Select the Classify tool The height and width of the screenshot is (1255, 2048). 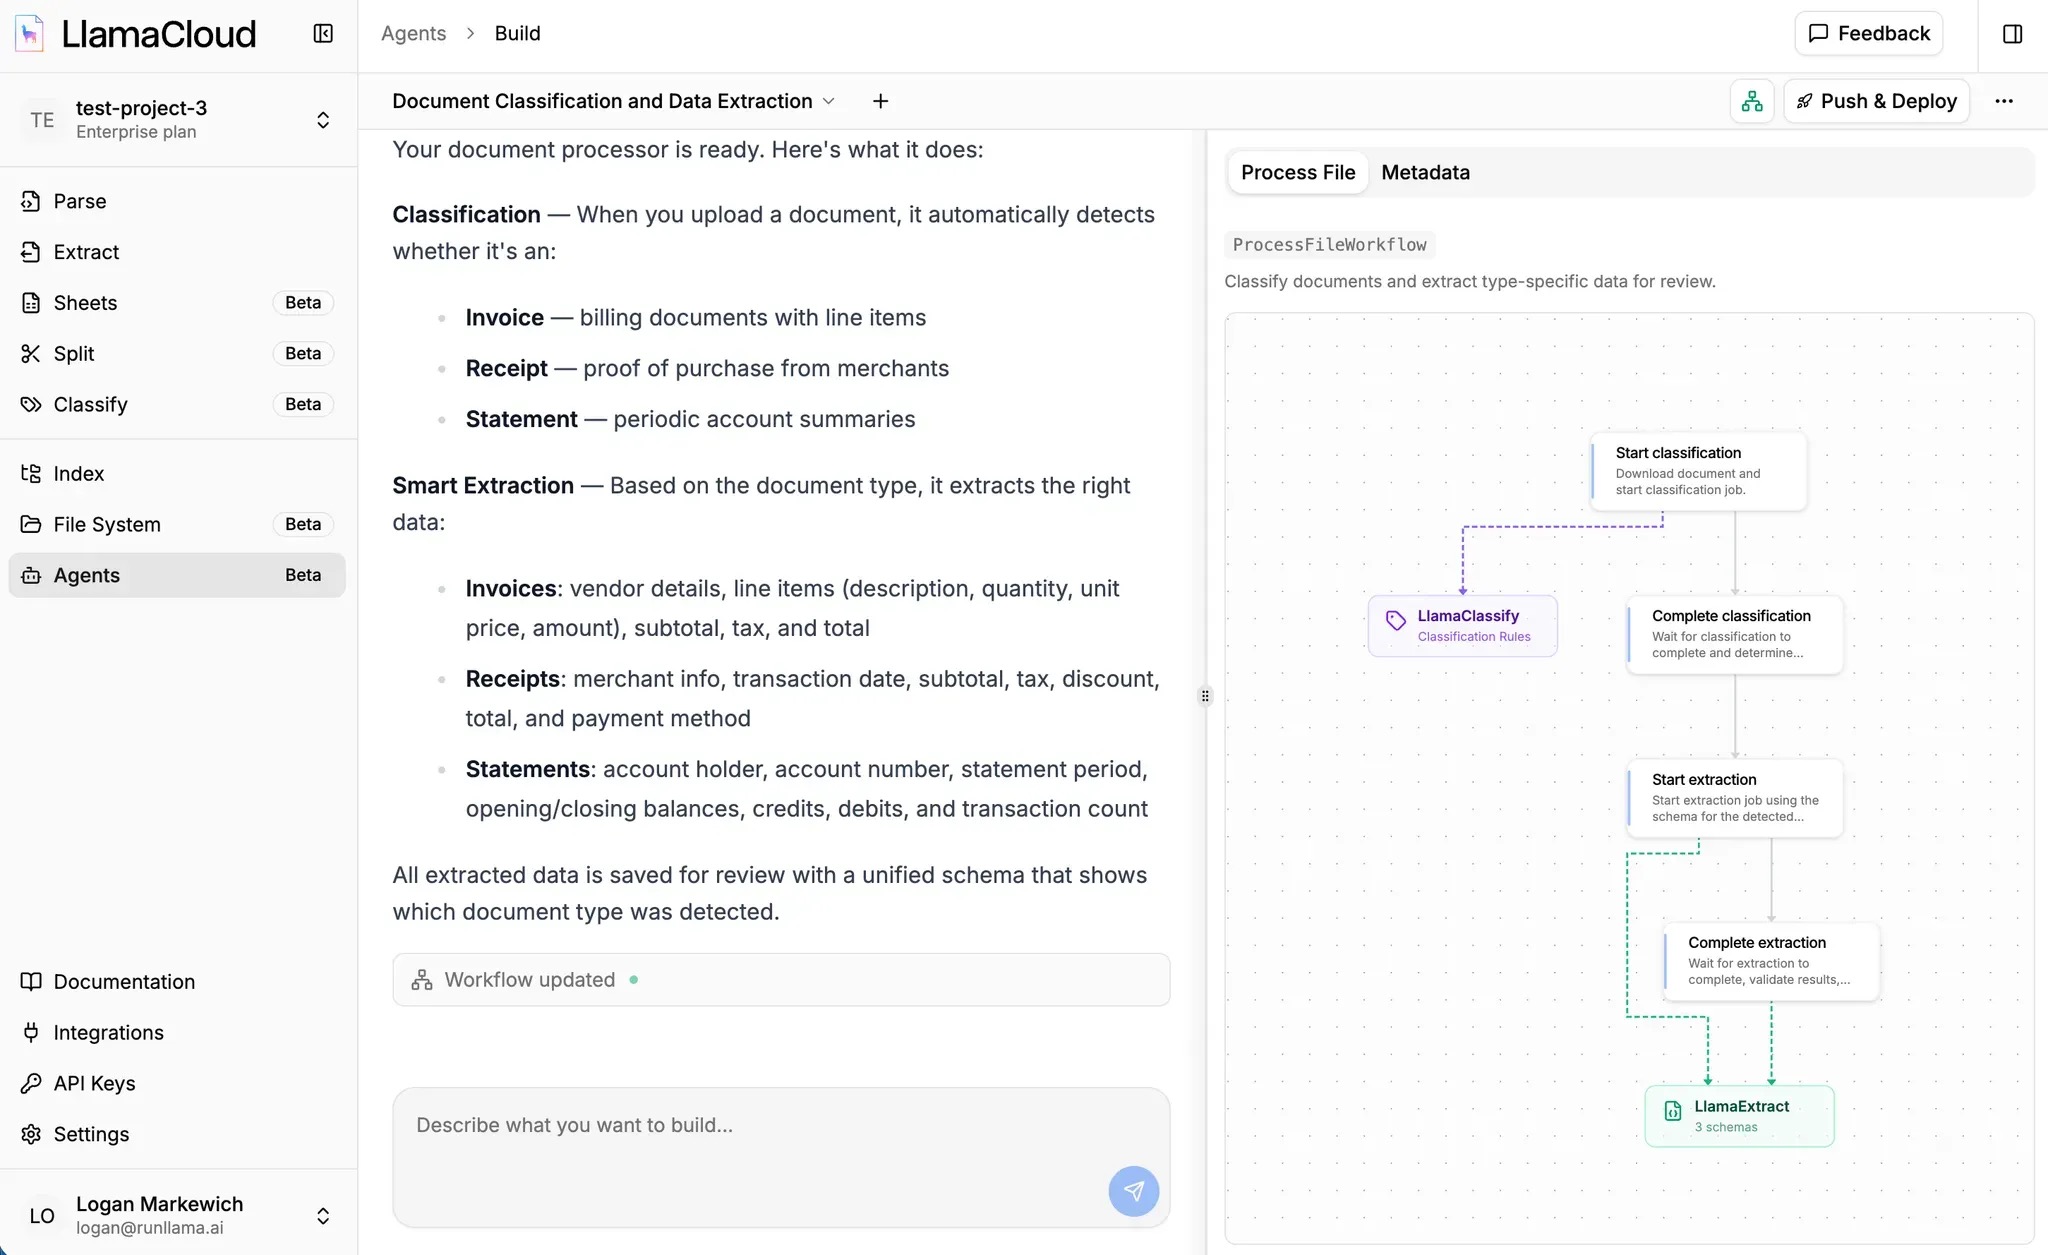(x=90, y=404)
